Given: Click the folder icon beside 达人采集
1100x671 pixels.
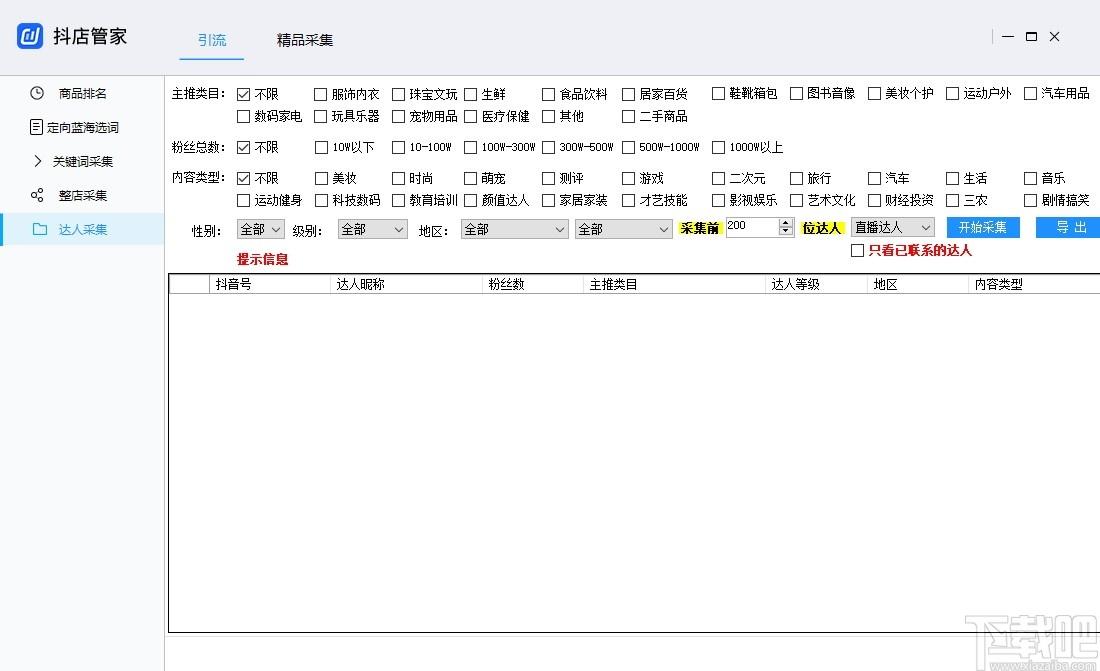Looking at the screenshot, I should click(x=40, y=229).
